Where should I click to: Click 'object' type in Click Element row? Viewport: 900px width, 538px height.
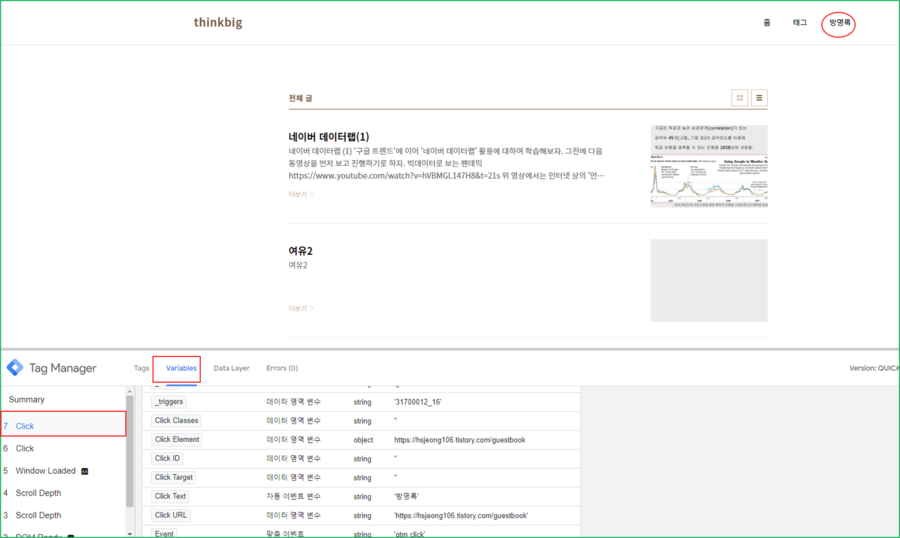[x=363, y=440]
